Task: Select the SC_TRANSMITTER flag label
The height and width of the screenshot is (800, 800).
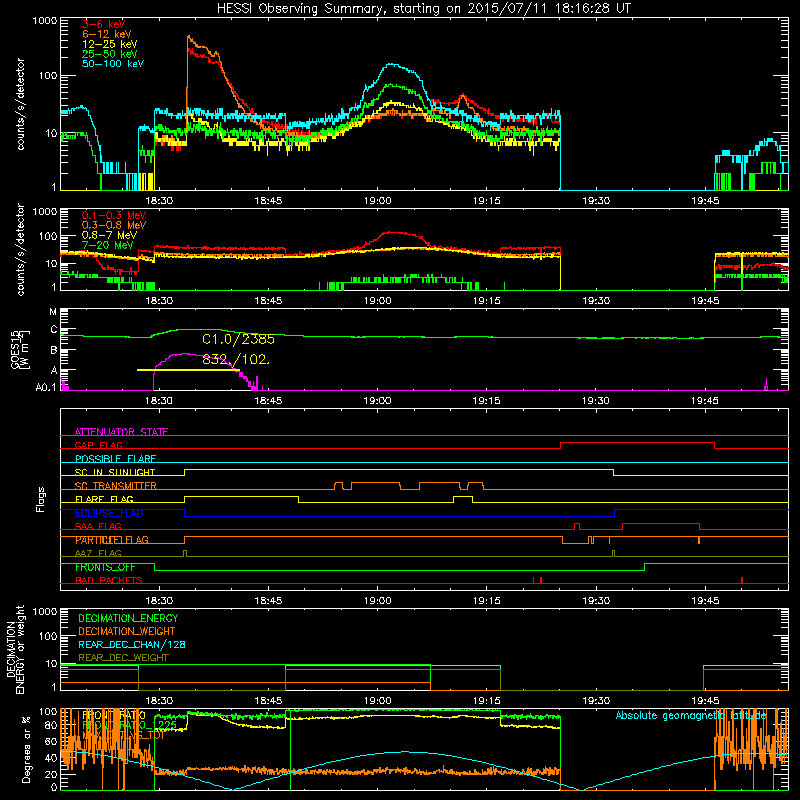Action: [x=116, y=486]
